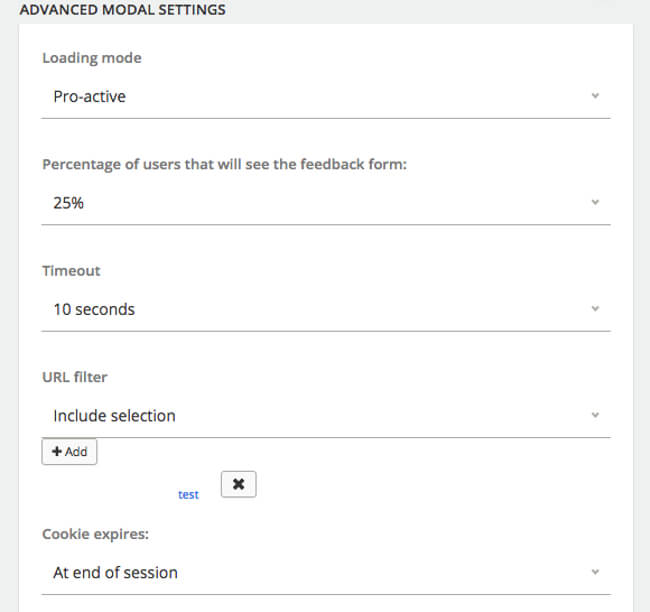Open the At end of session dropdown

pyautogui.click(x=320, y=573)
